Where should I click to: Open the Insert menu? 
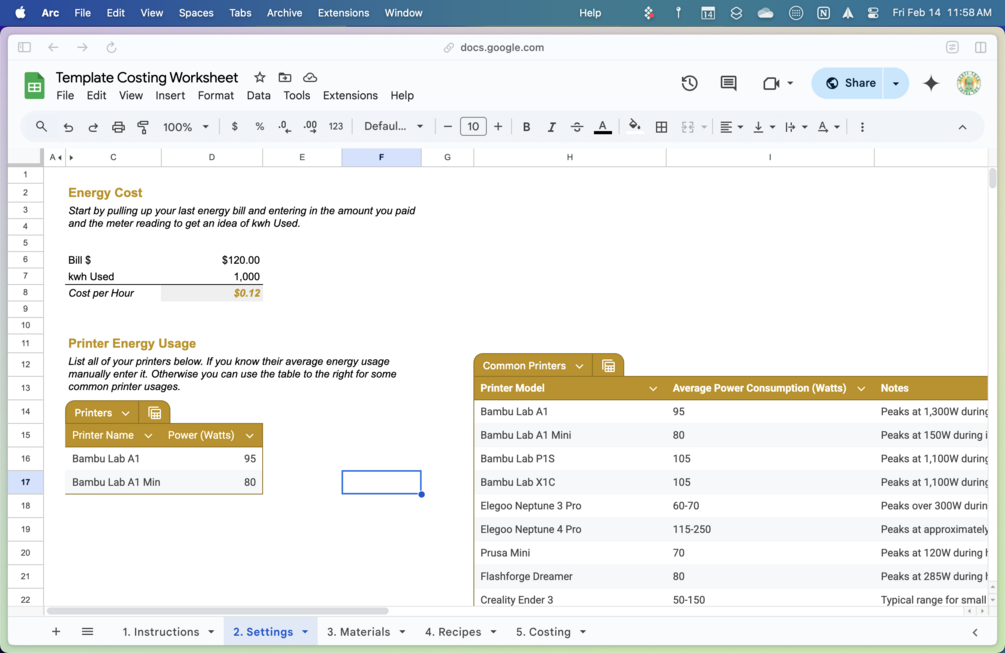click(170, 95)
